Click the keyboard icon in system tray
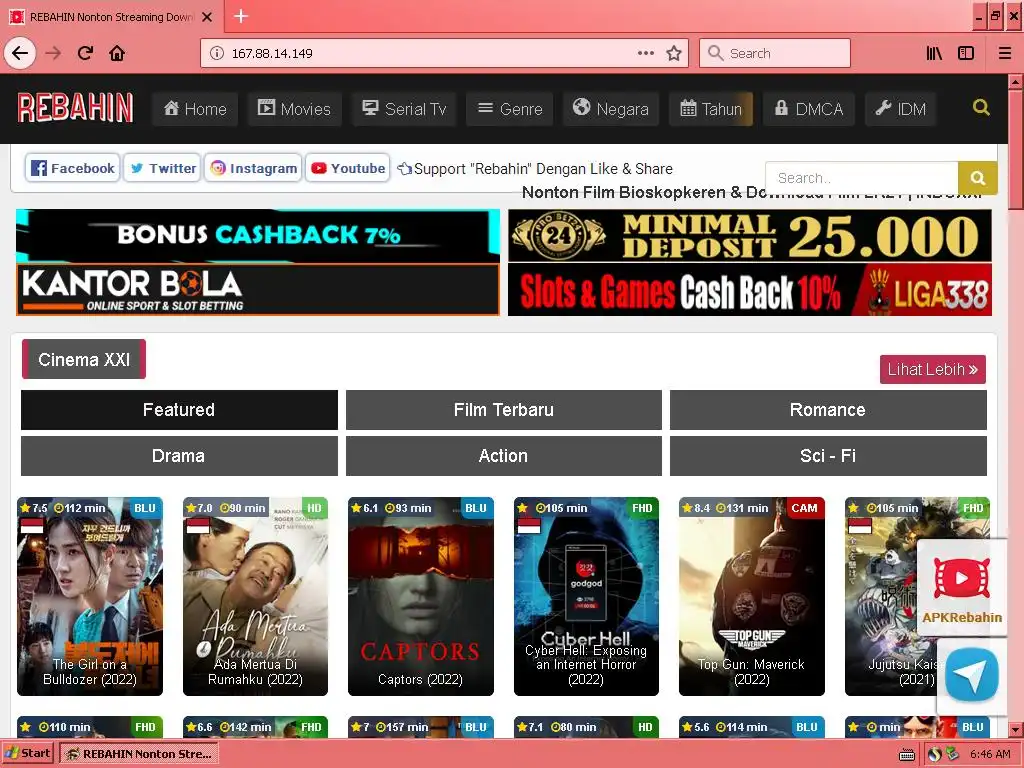 point(906,755)
